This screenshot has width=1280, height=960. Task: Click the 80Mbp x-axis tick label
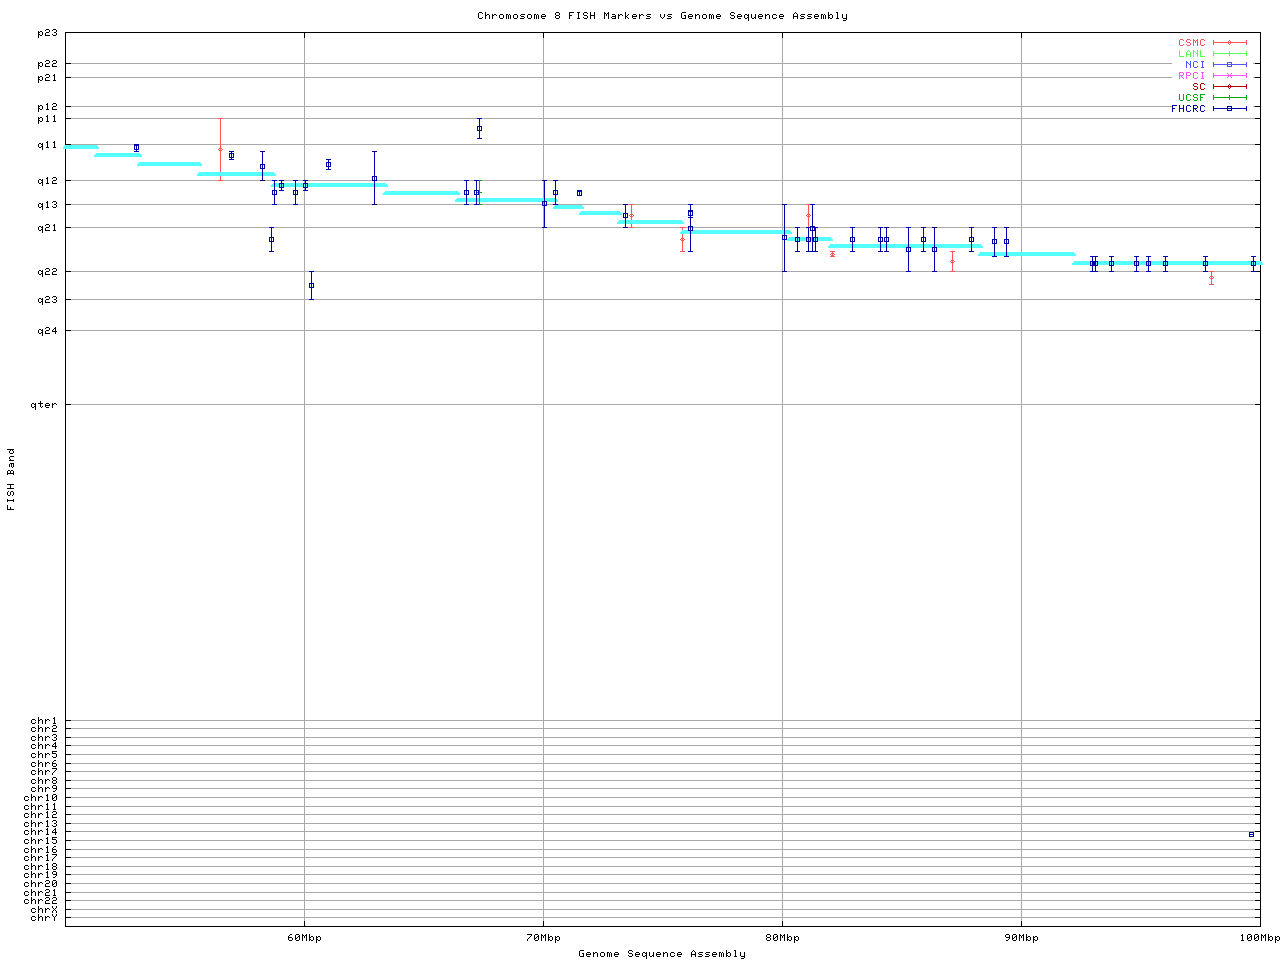[x=782, y=938]
